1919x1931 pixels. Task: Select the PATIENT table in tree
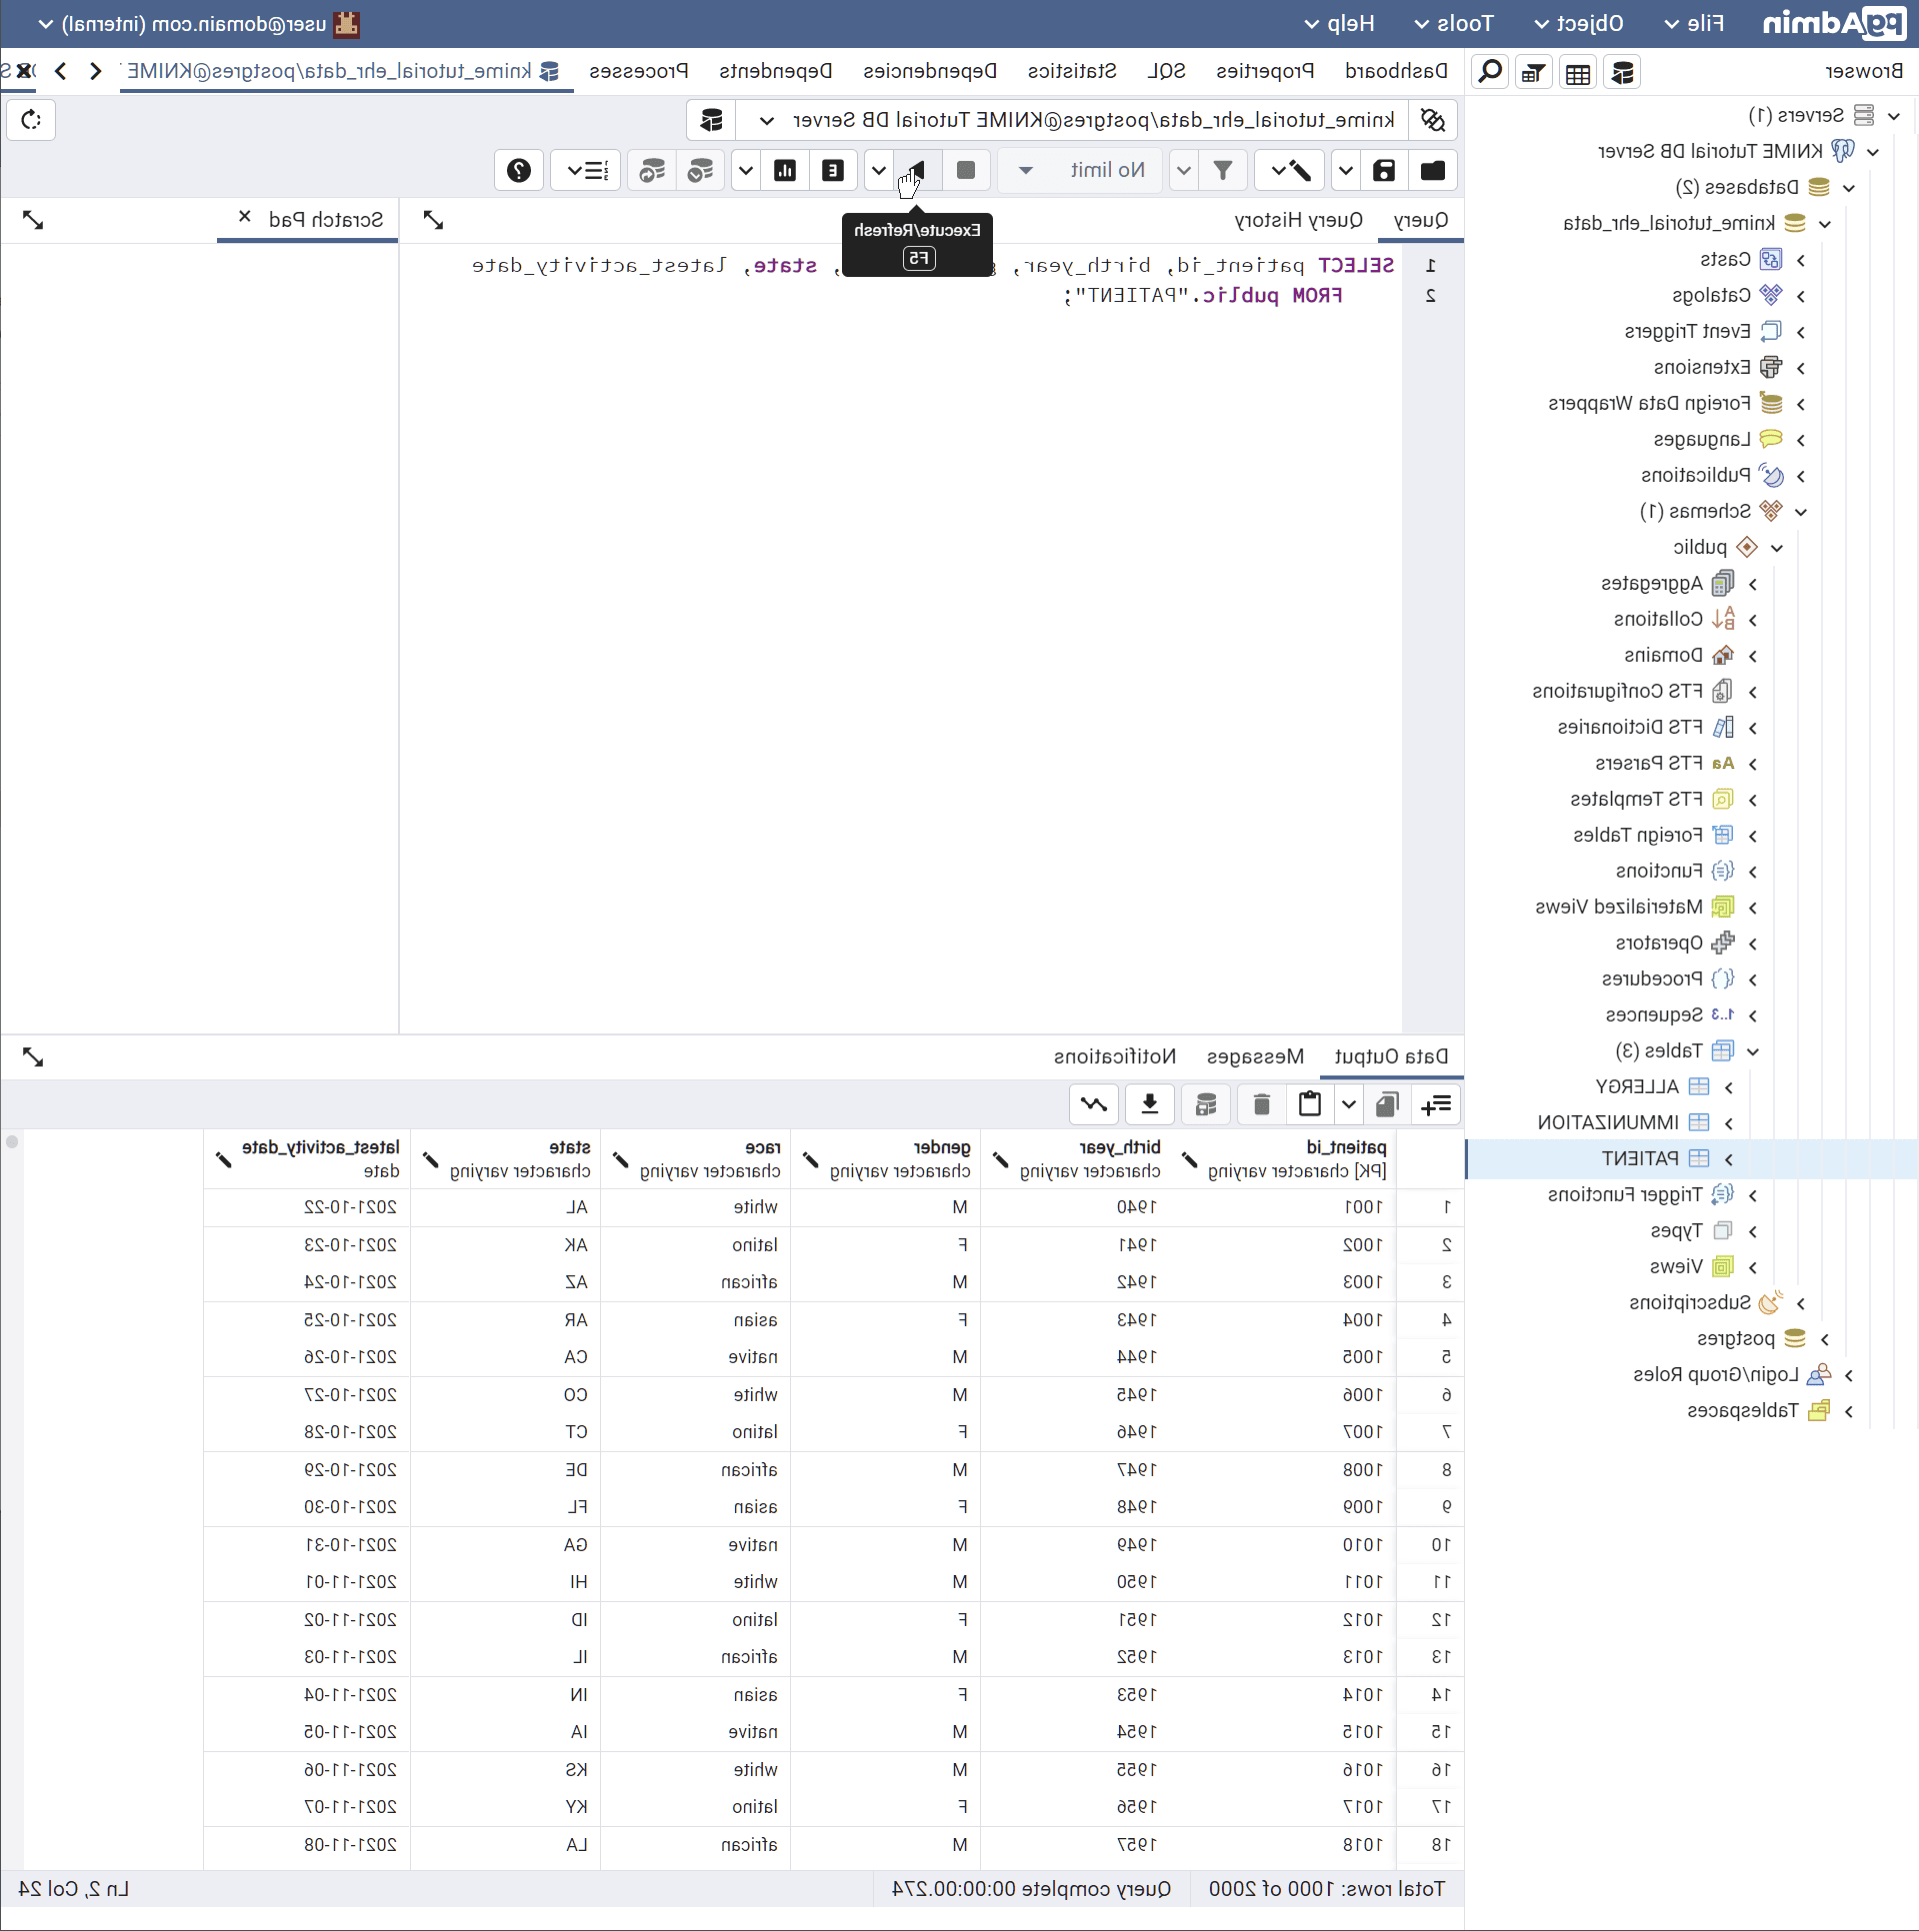point(1640,1158)
